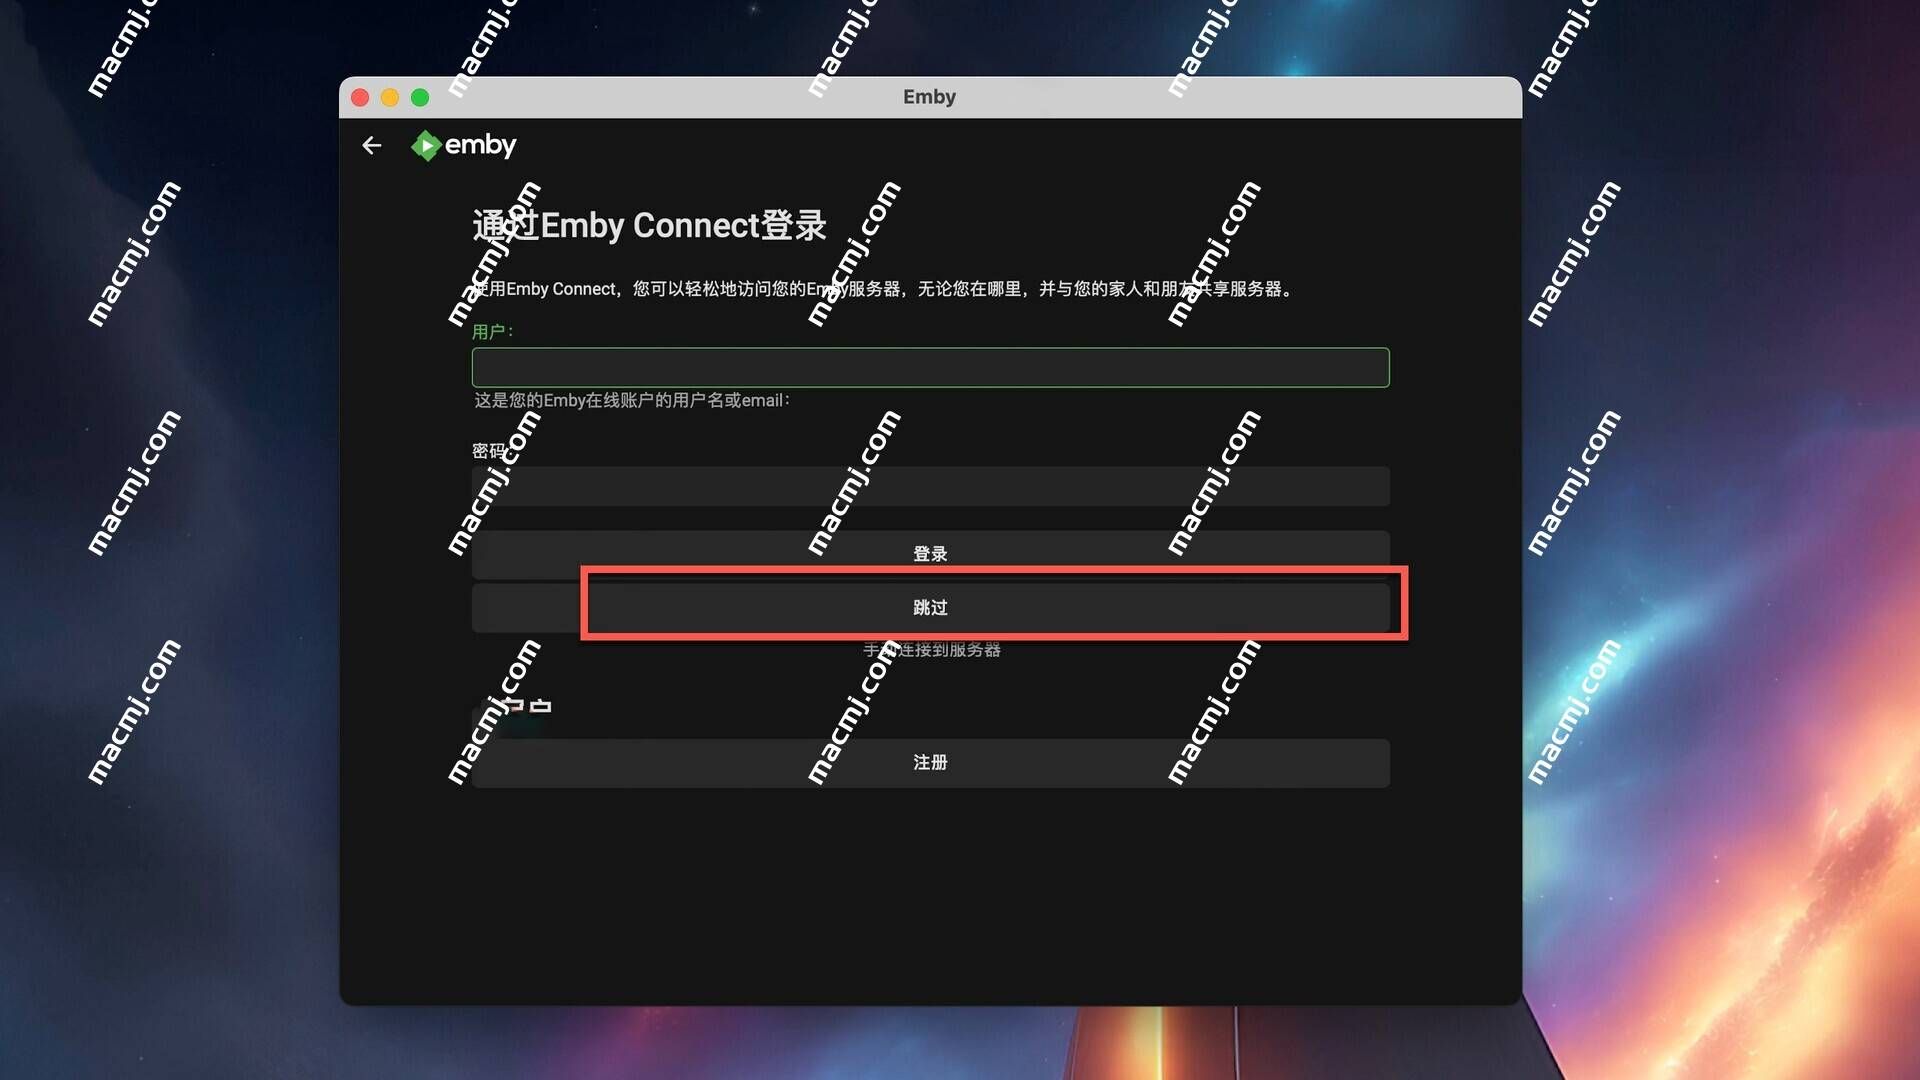Click the 登录 sign-in button

(930, 553)
